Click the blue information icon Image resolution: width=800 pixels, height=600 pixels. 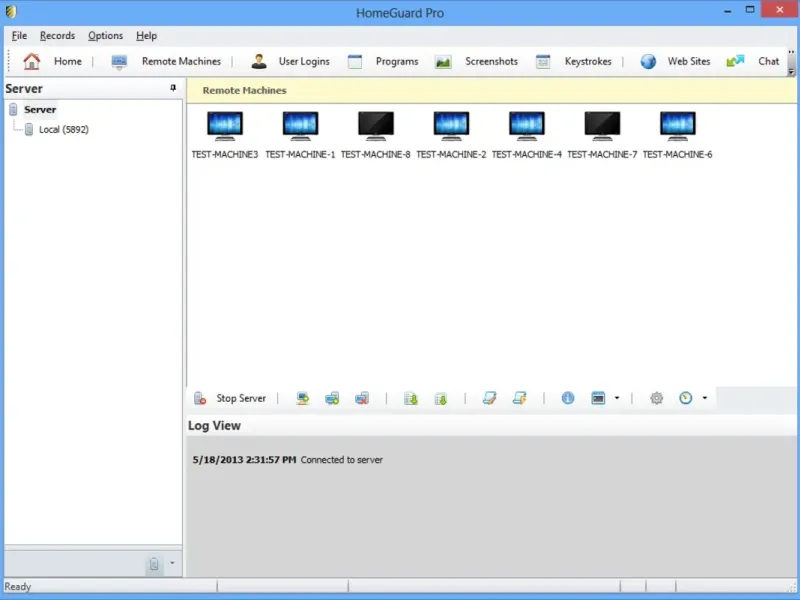[568, 398]
